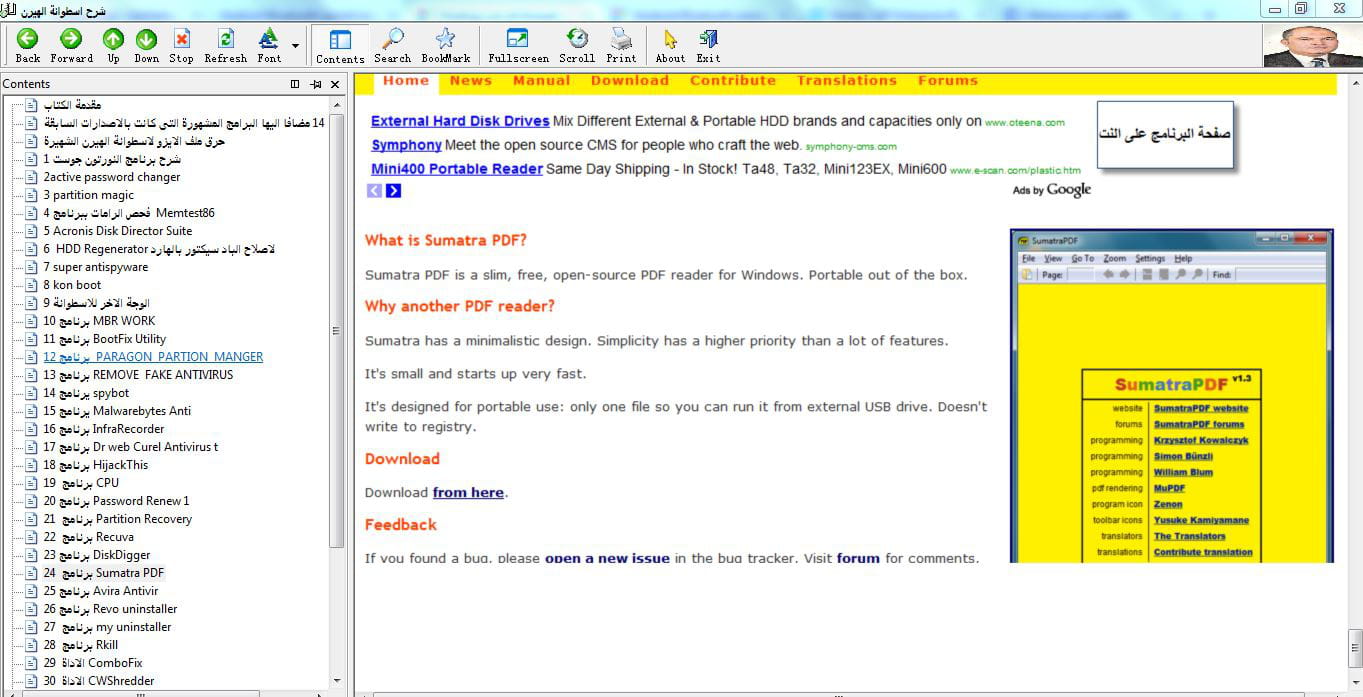Image resolution: width=1363 pixels, height=697 pixels.
Task: Open the Home tab on the web page
Action: click(x=406, y=81)
